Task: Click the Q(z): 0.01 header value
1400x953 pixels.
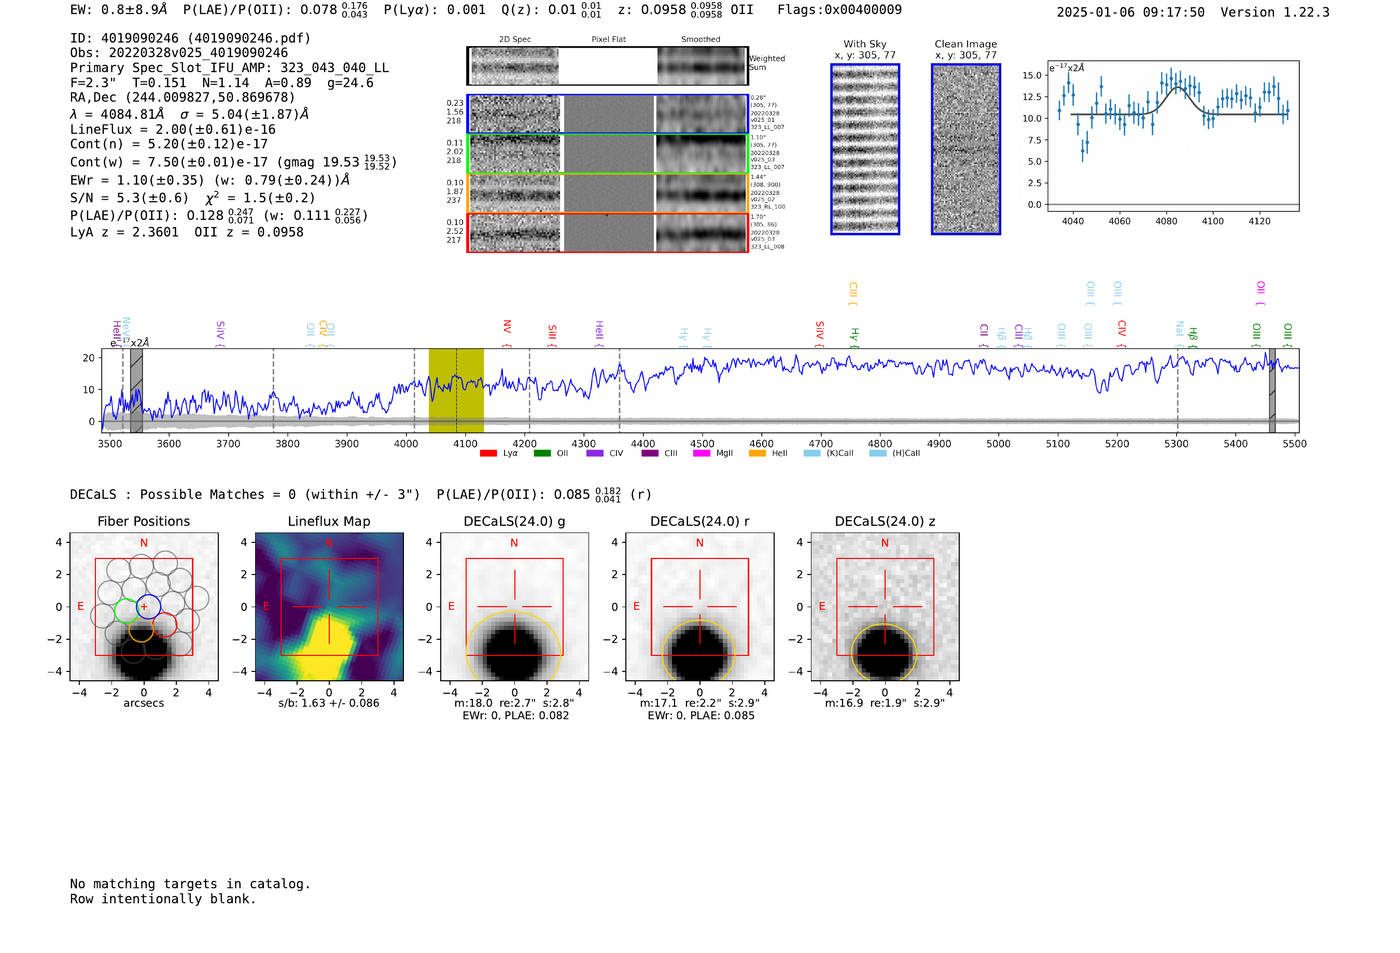Action: [x=552, y=10]
